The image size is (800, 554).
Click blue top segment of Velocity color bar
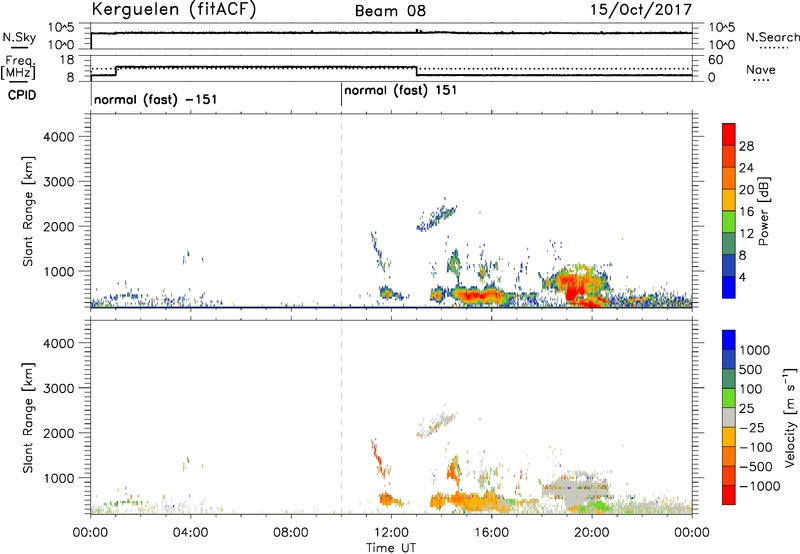[729, 340]
